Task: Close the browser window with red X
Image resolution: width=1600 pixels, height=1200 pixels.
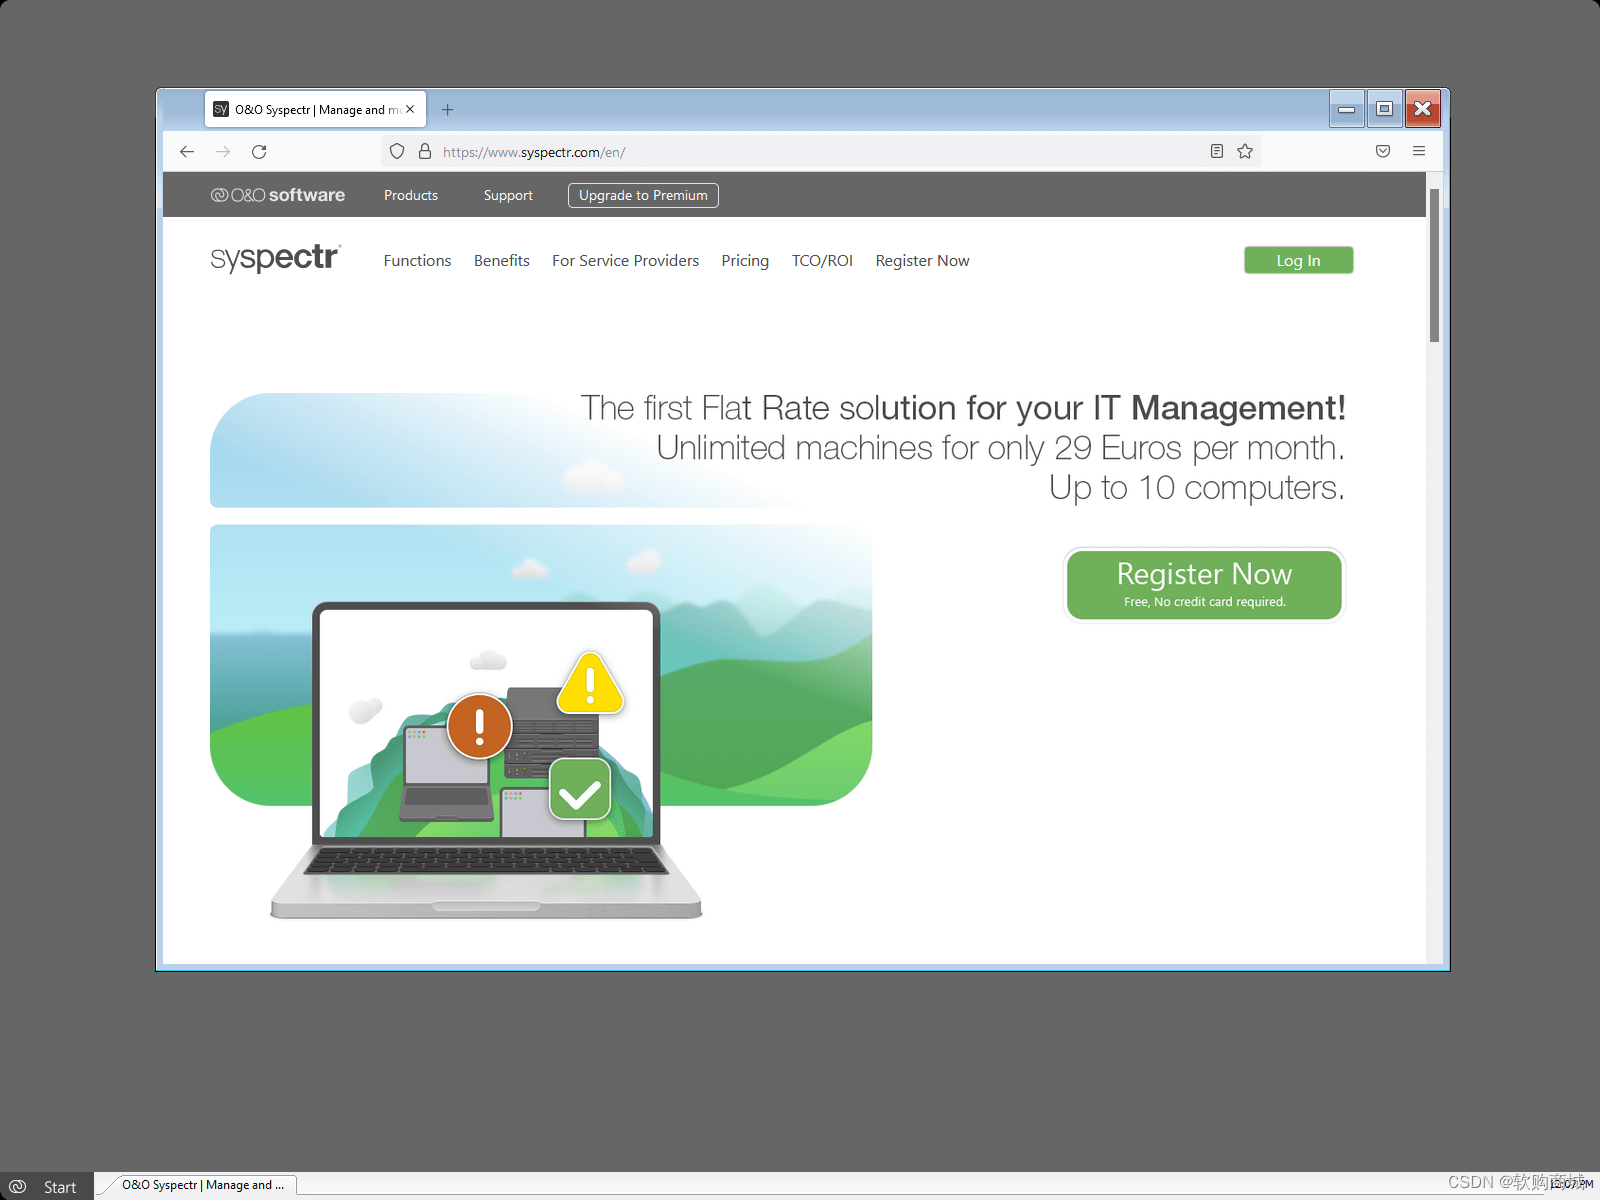Action: (1423, 109)
